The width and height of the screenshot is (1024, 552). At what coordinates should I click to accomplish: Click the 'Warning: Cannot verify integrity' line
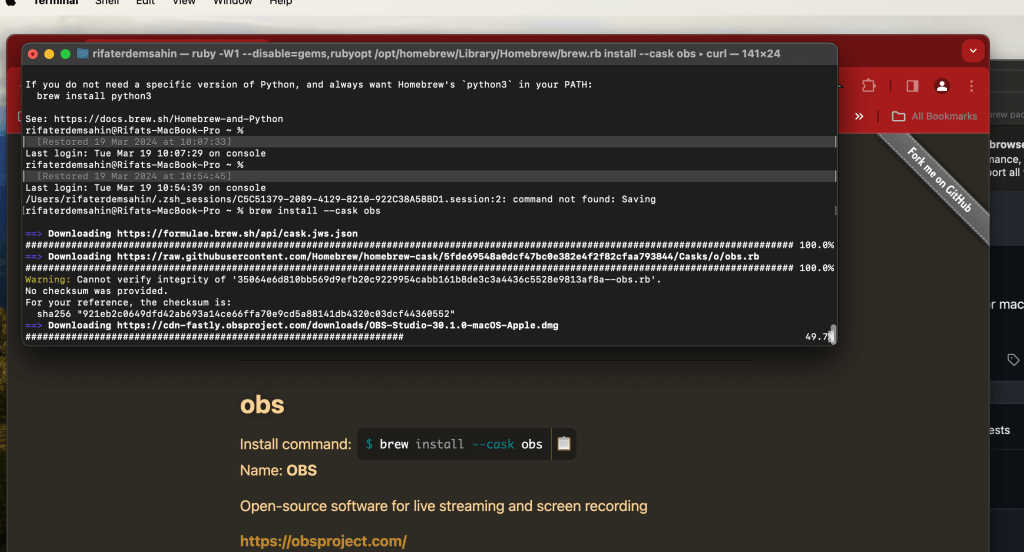(344, 280)
